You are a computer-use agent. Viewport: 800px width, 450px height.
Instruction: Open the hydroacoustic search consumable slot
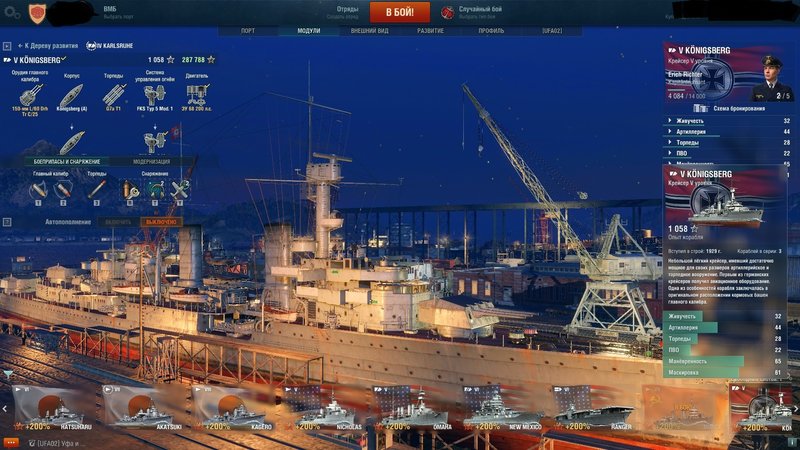tap(155, 191)
